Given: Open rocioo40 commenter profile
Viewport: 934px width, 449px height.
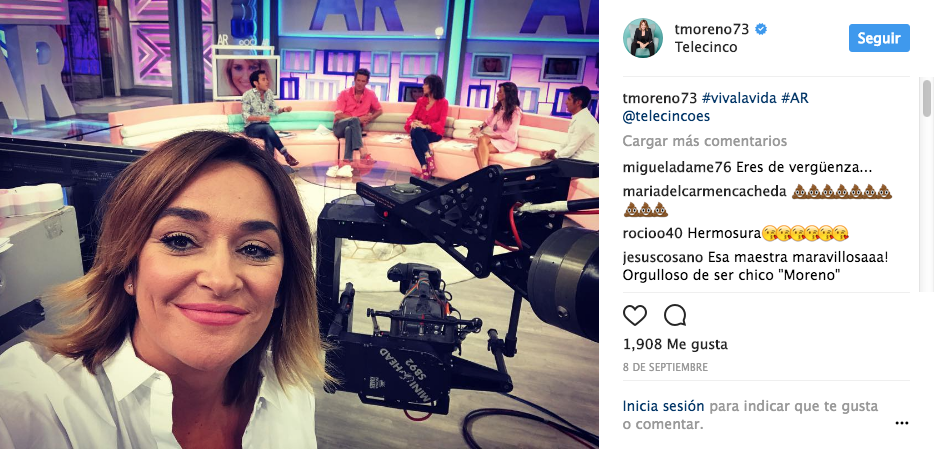Looking at the screenshot, I should [x=652, y=233].
